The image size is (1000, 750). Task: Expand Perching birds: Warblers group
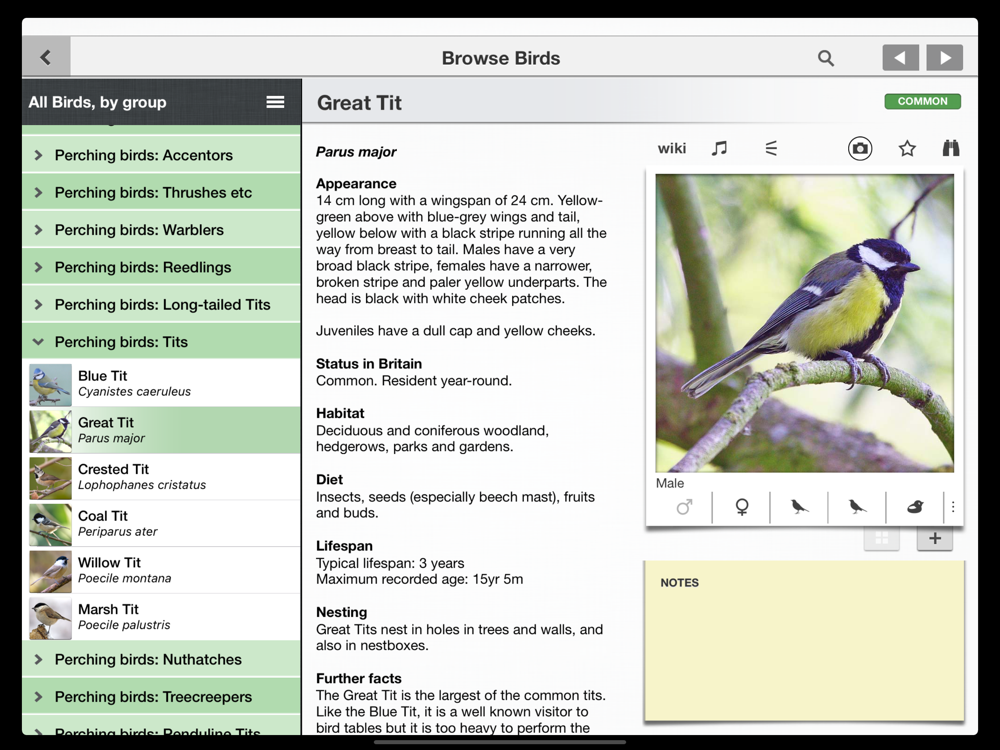click(x=161, y=230)
